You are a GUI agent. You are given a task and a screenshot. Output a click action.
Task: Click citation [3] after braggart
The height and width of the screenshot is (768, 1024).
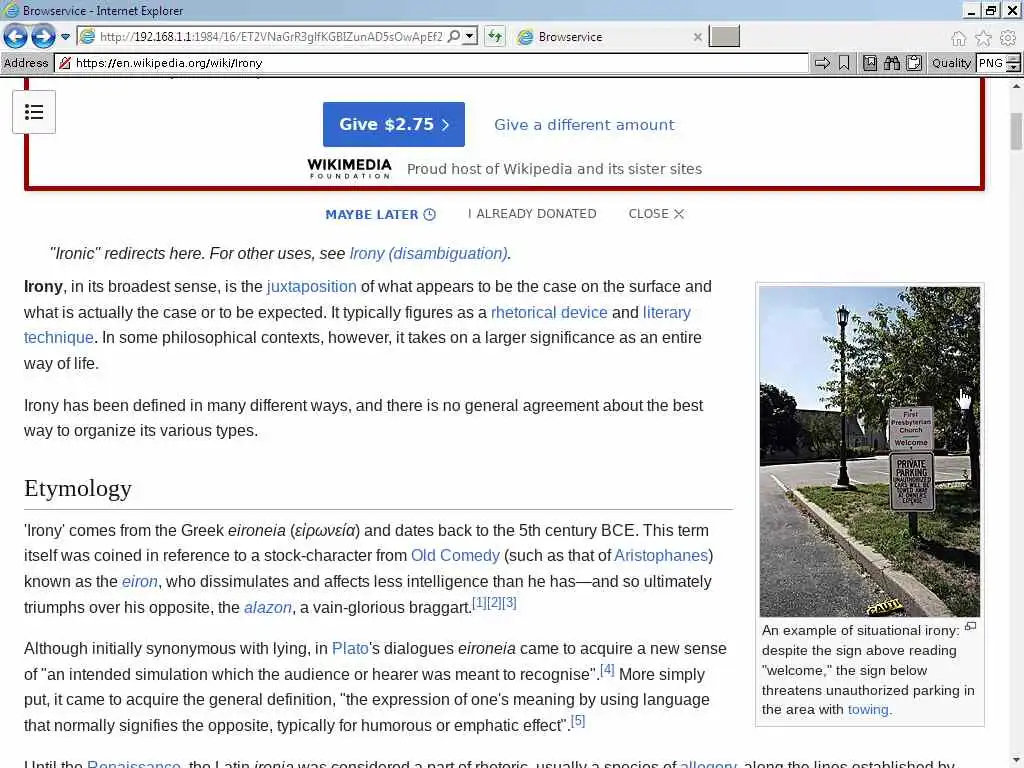[x=509, y=602]
